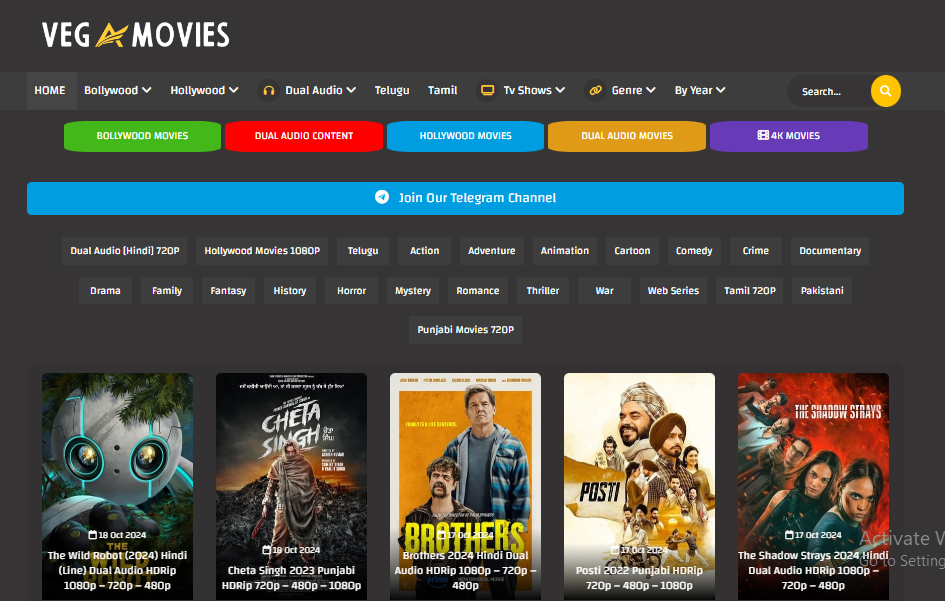Focus the Search input field
Image resolution: width=945 pixels, height=601 pixels.
pos(829,91)
